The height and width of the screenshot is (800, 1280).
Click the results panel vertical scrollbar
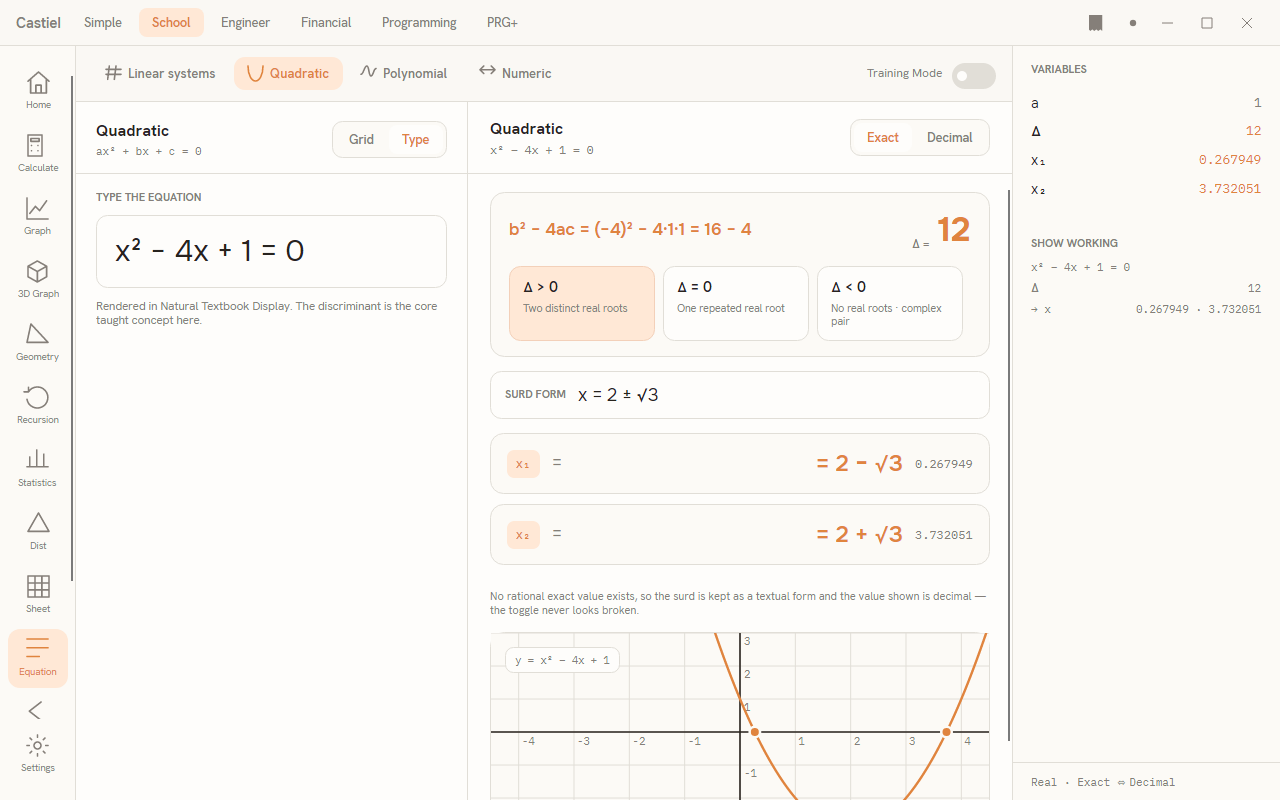[x=1008, y=465]
